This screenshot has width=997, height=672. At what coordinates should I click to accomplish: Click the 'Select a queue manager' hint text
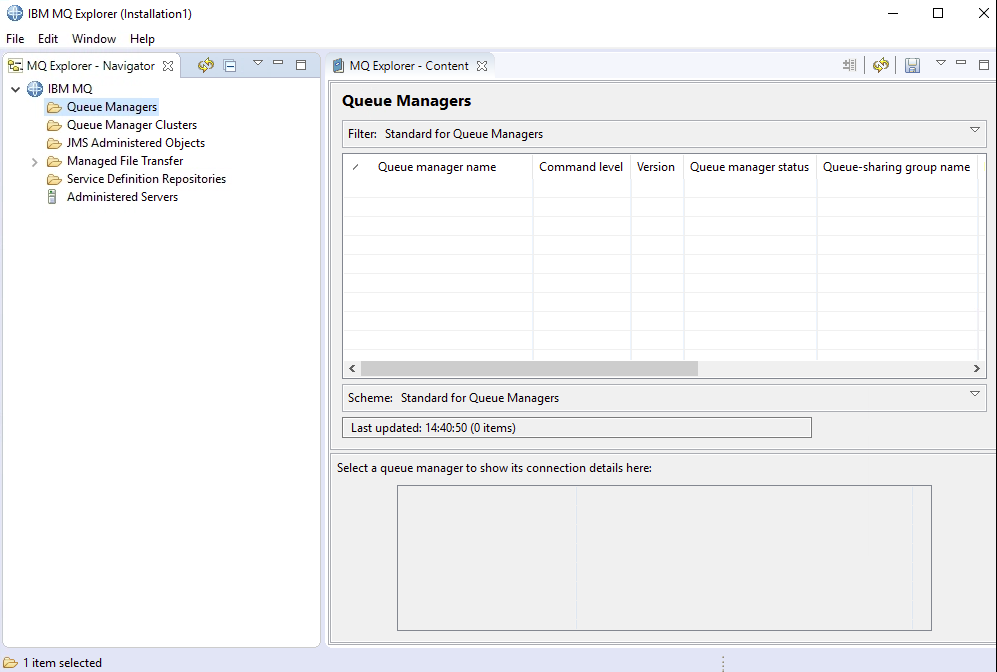click(x=494, y=468)
